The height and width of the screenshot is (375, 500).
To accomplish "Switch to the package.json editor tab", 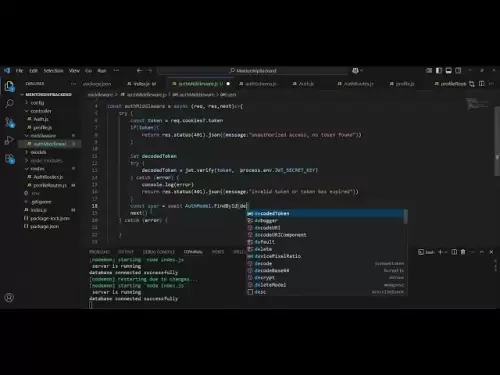I will 97,84.
